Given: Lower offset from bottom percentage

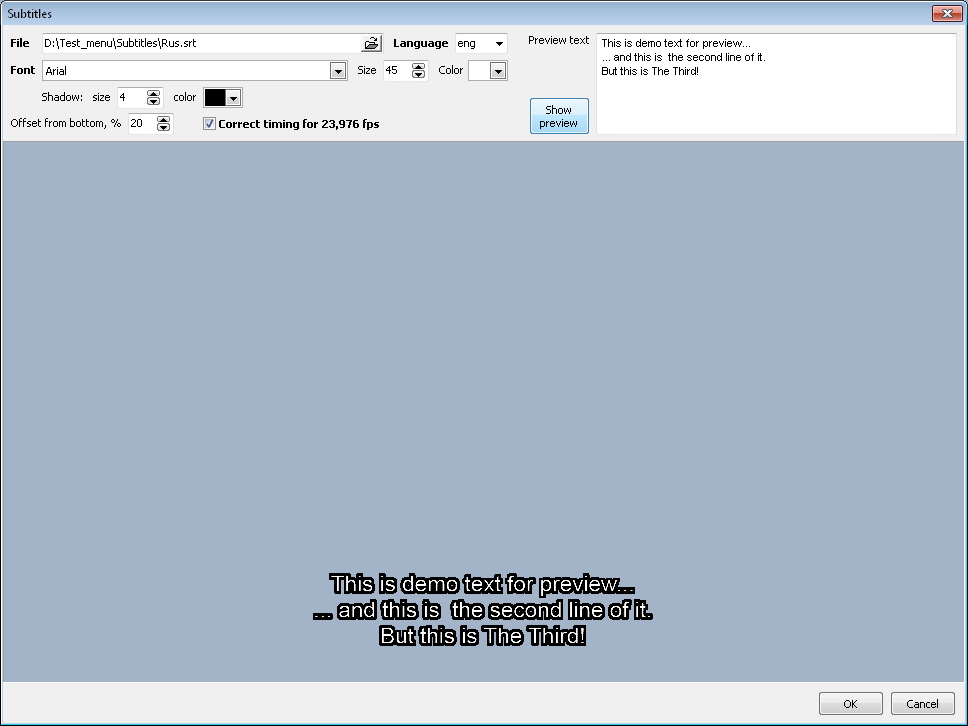Looking at the screenshot, I should 164,128.
